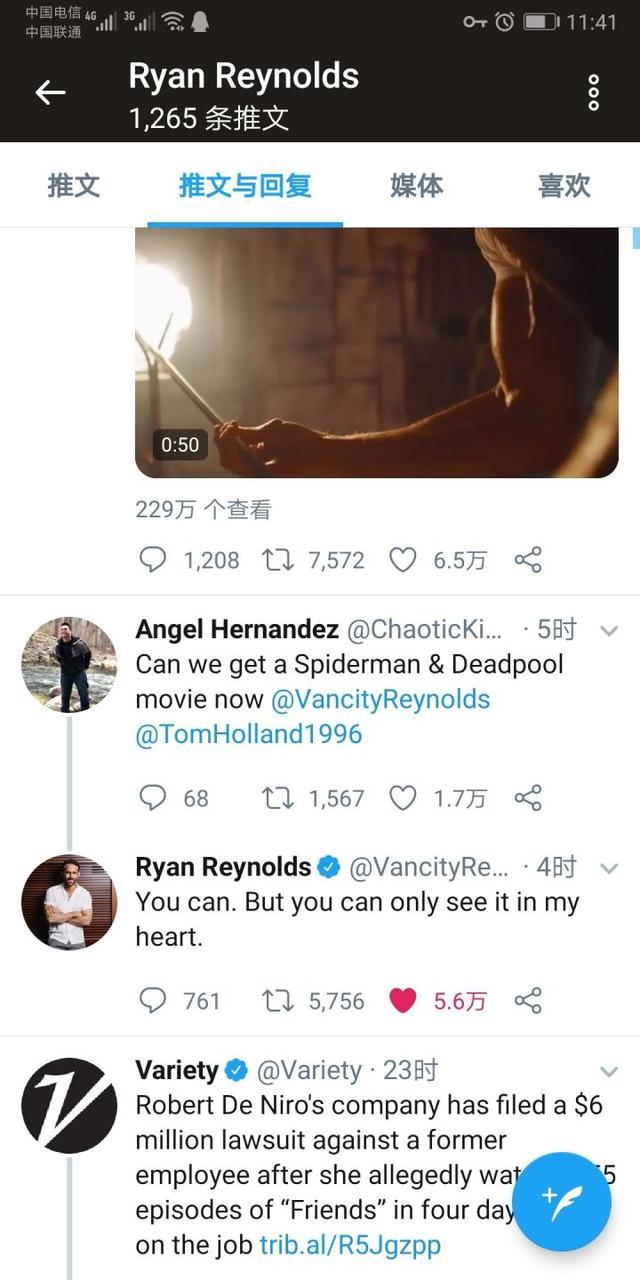The image size is (640, 1280).
Task: Like the video tweet with 6.5万 likes
Action: coord(402,560)
